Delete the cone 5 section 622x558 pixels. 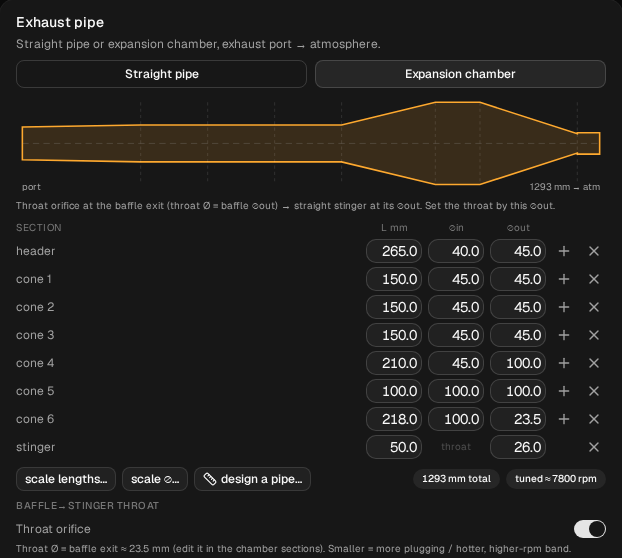[x=594, y=391]
